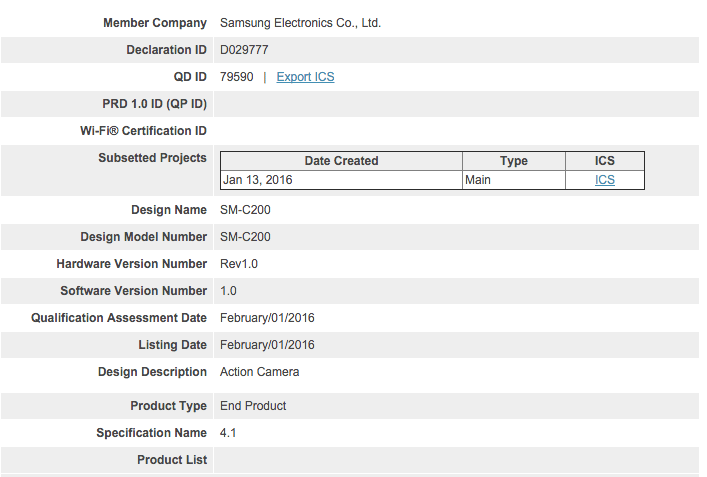
Task: Click QD ID value '79590'
Action: click(x=237, y=77)
